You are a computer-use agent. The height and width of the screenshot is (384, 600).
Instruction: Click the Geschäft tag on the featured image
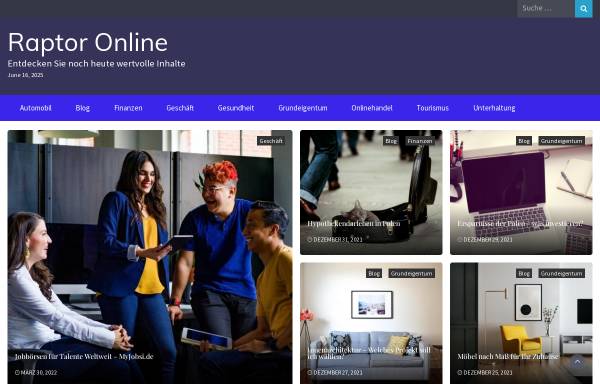[x=271, y=141]
